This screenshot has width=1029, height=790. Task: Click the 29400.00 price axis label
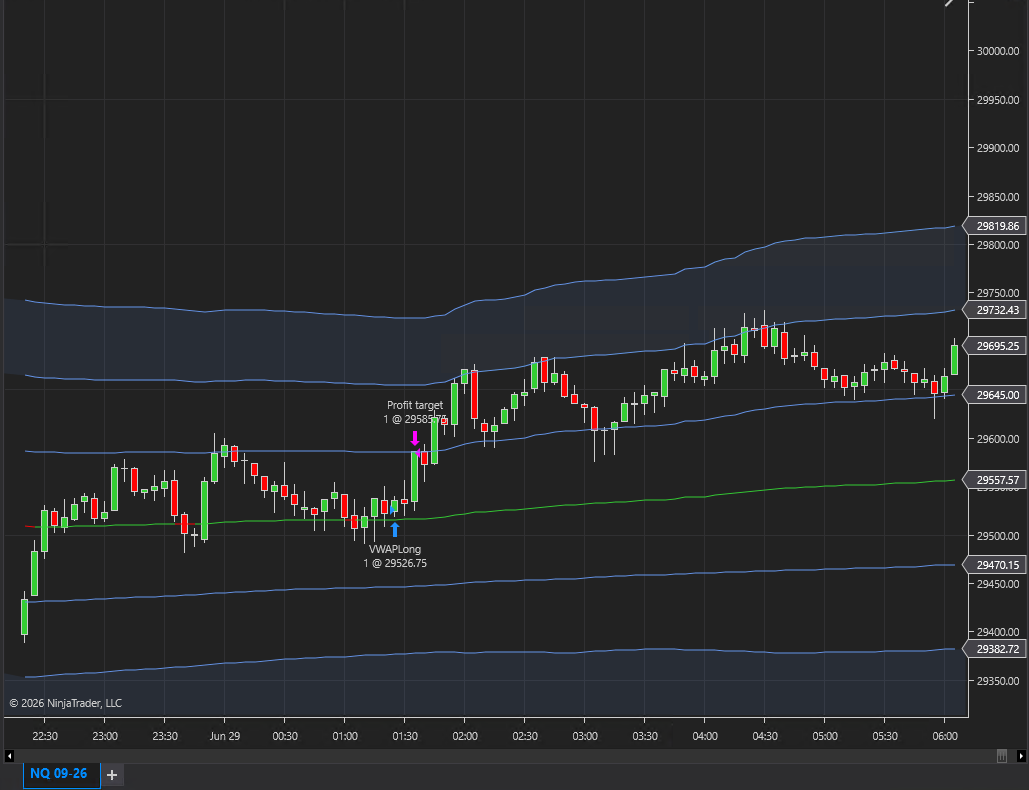pyautogui.click(x=998, y=632)
